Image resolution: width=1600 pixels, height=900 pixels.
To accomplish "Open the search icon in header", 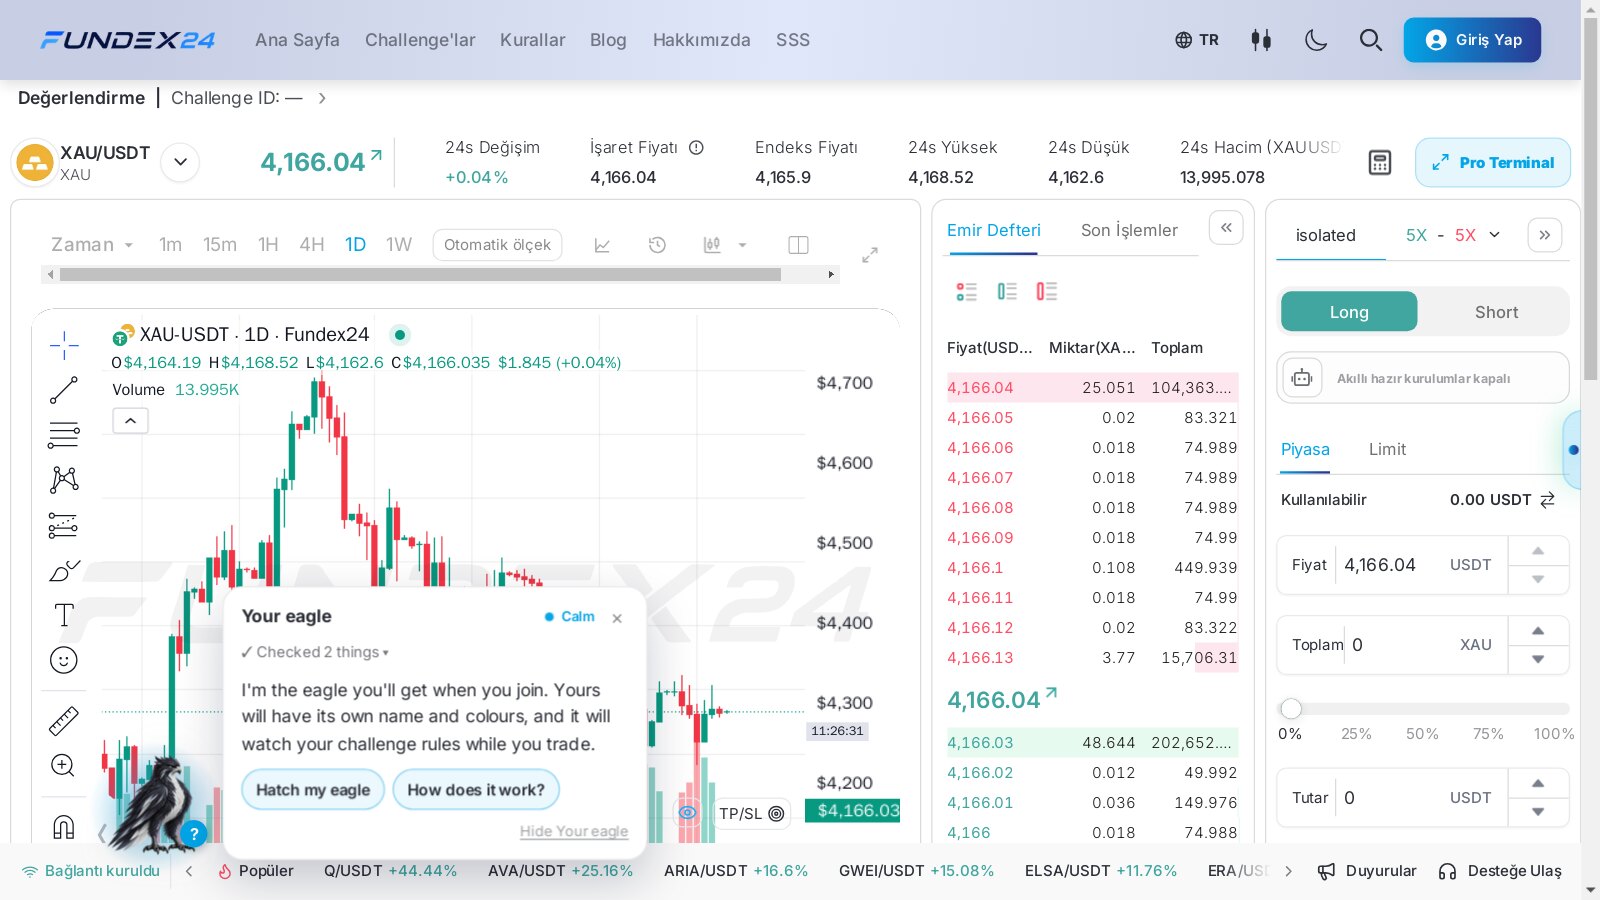I will [x=1371, y=40].
